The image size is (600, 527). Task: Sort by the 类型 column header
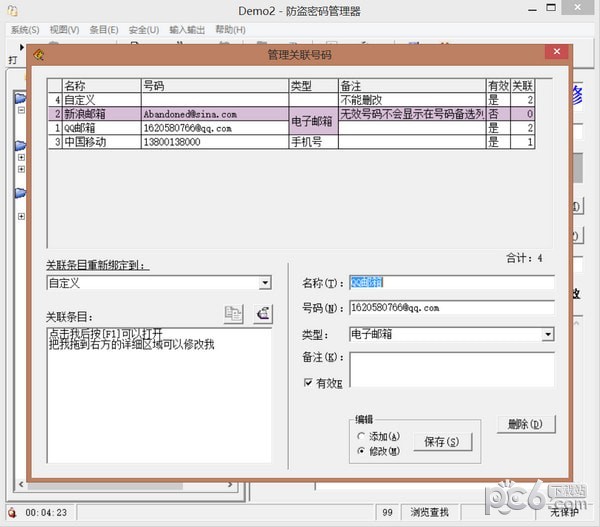(313, 86)
